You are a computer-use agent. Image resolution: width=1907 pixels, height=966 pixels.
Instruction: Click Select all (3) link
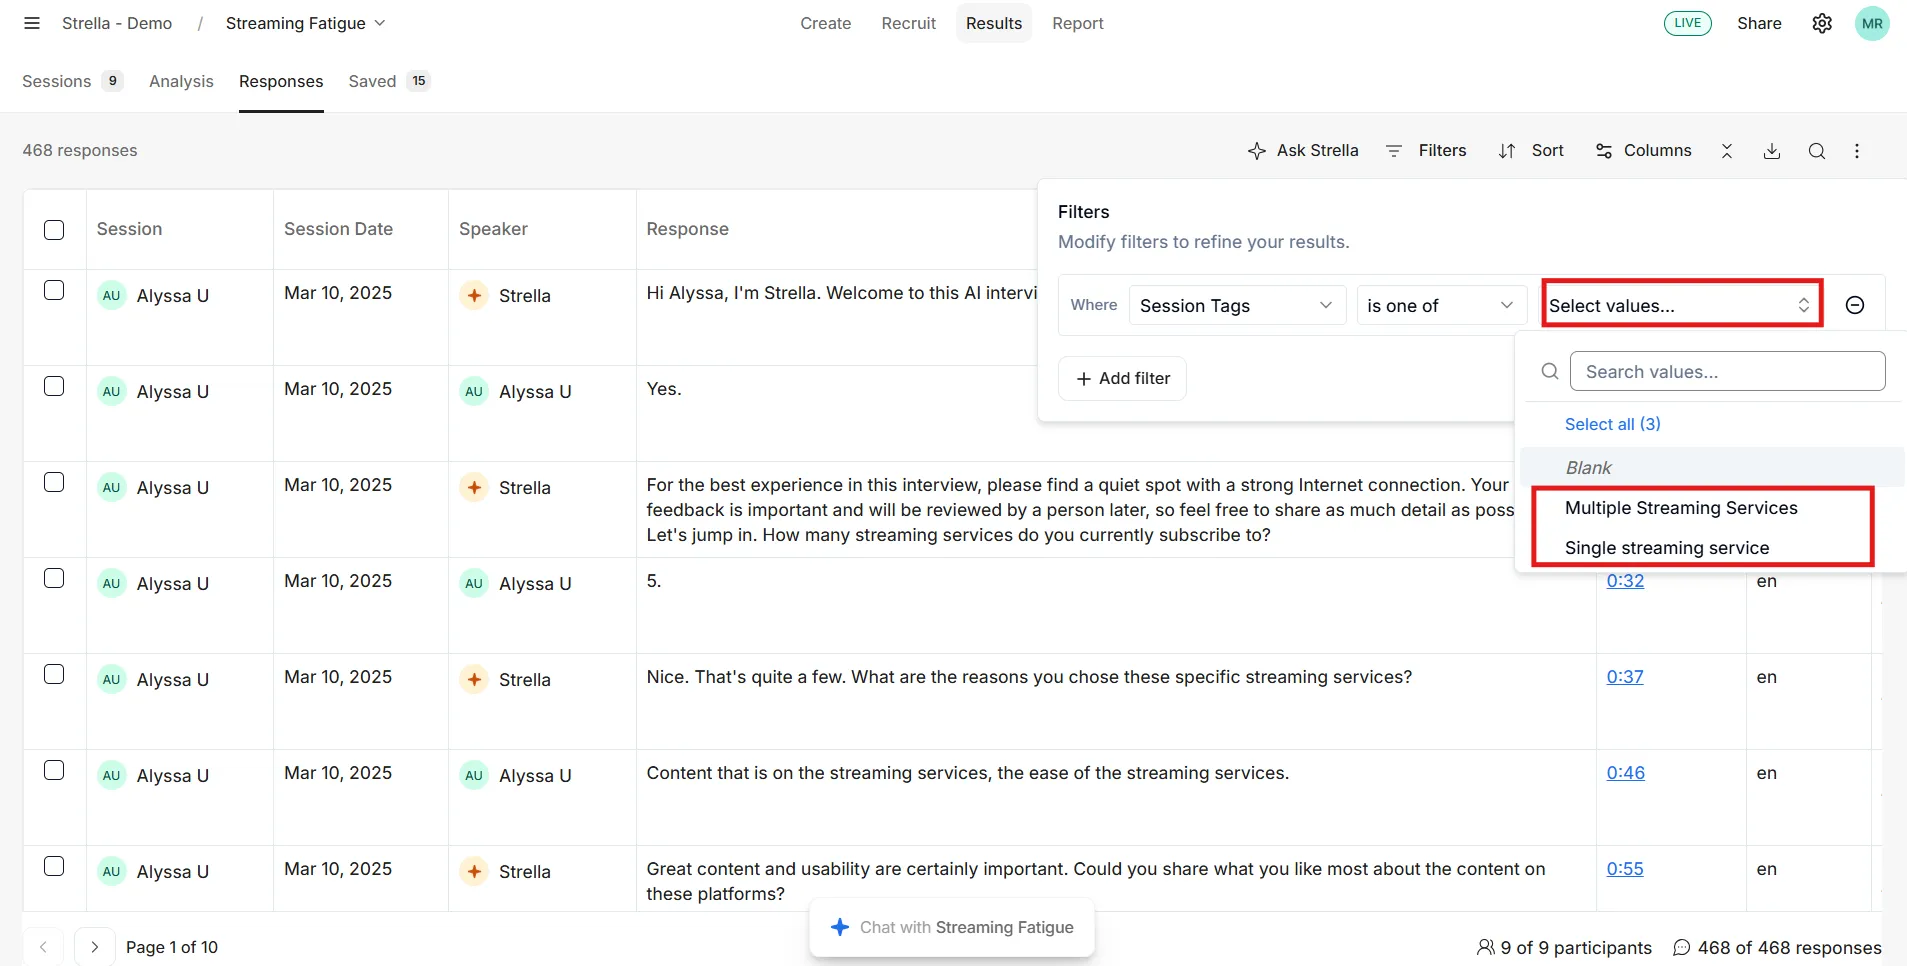click(x=1612, y=424)
